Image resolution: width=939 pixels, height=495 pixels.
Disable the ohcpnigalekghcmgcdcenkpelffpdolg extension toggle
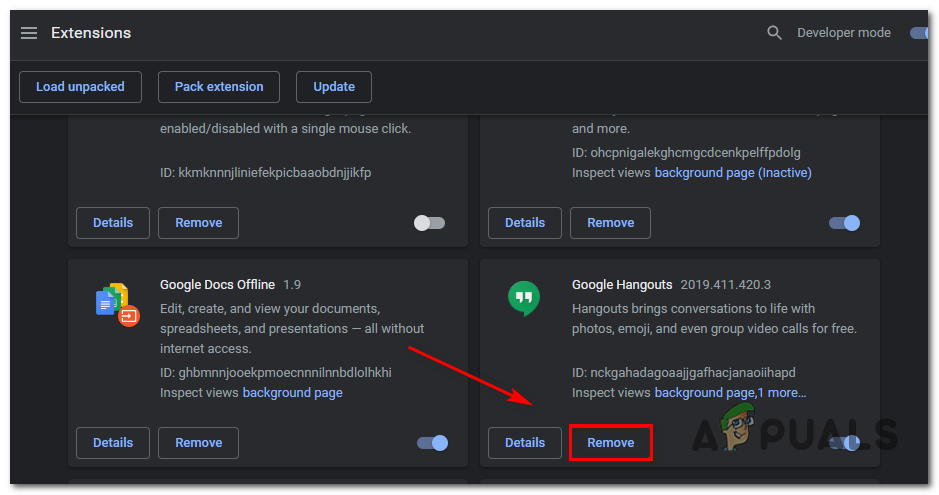[x=844, y=223]
